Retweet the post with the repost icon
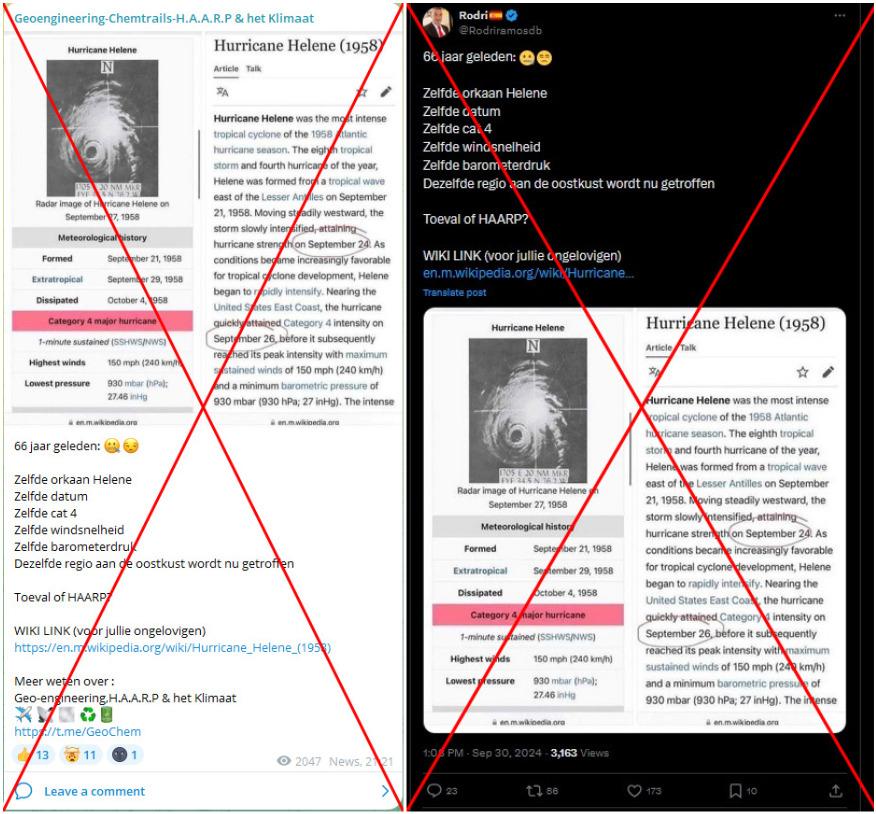 [534, 791]
